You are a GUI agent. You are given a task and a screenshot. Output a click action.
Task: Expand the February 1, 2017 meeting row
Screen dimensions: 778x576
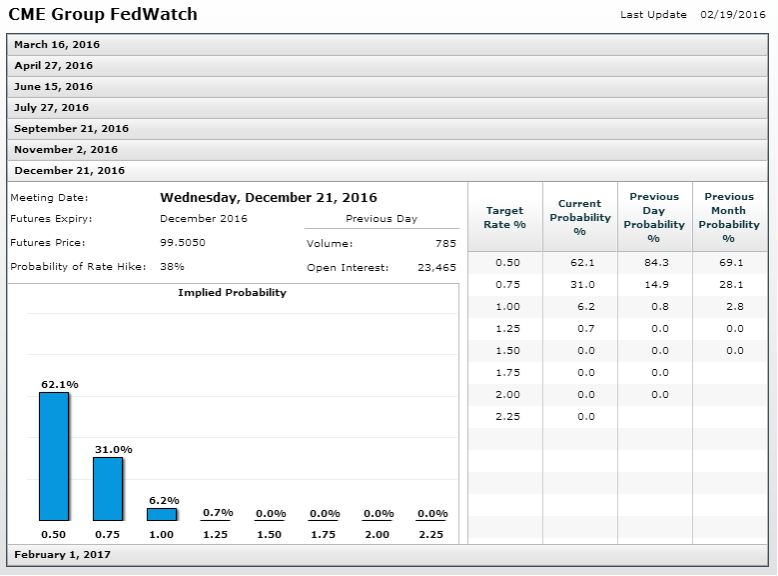click(x=62, y=554)
